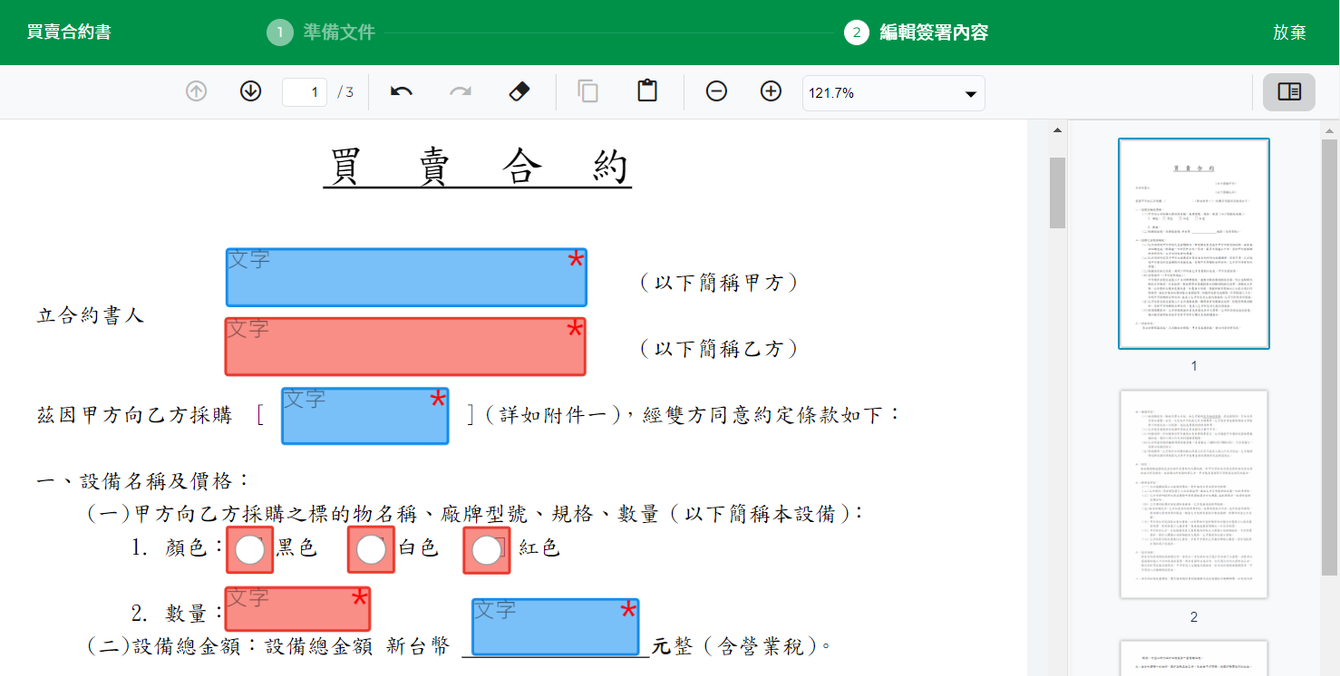Copy the selected field
Screen dimensions: 1340x676
(x=588, y=92)
